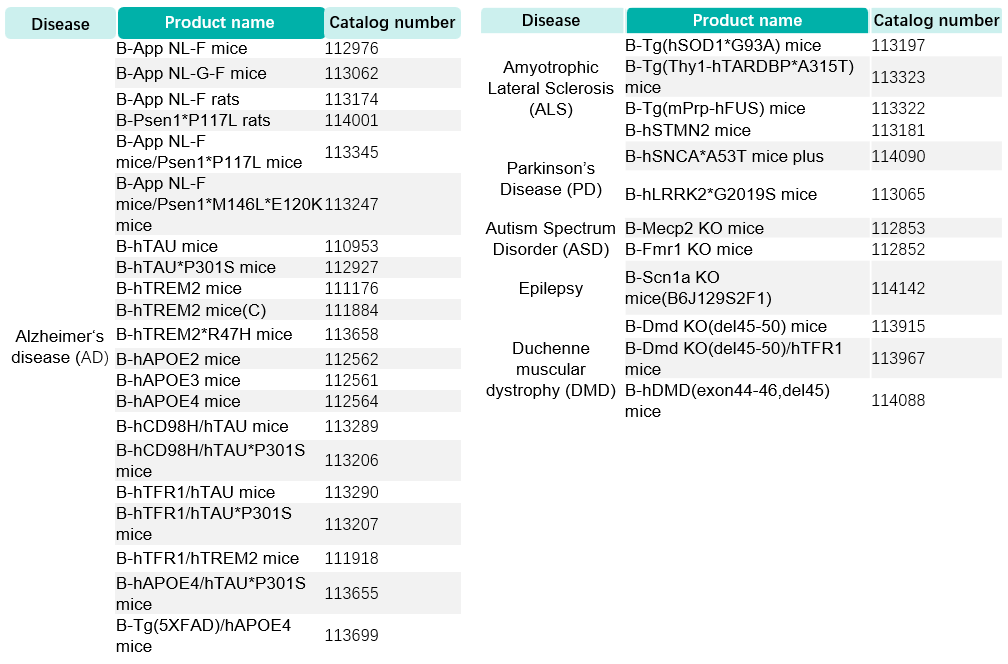
Task: Click catalog number 114142
Action: point(898,288)
